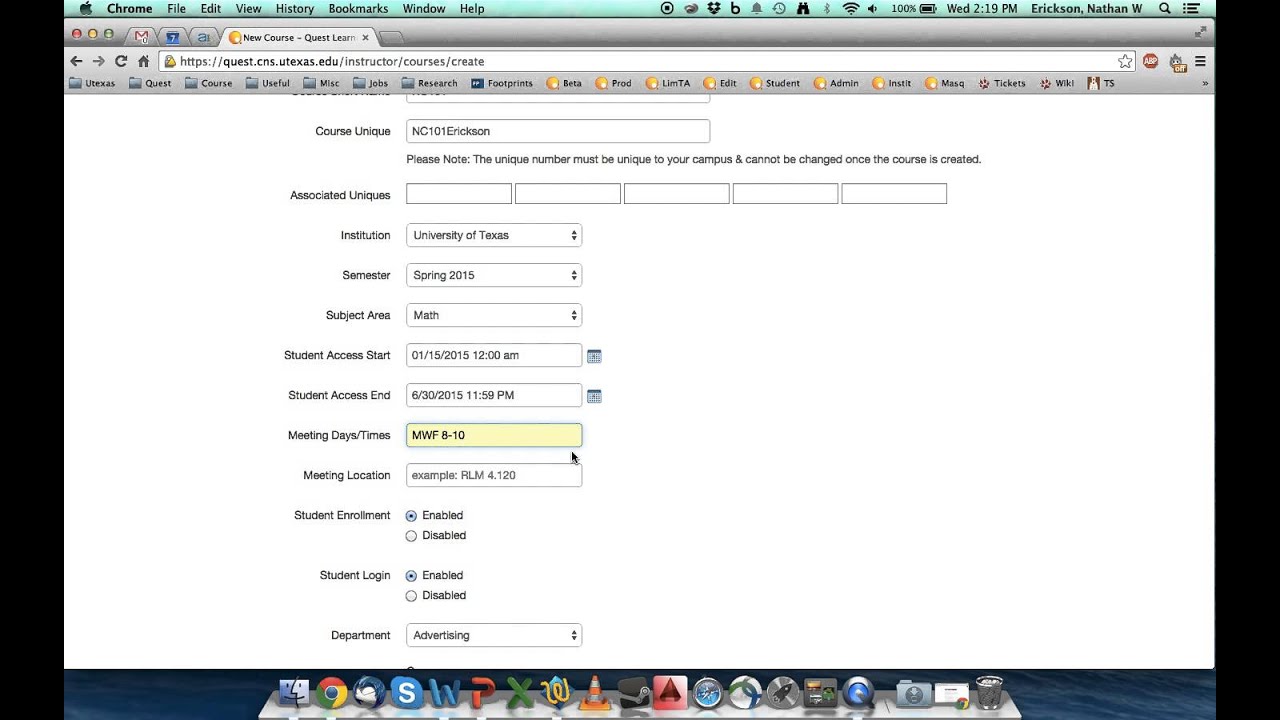Open the Bookmarks menu in menu bar
Screen dimensions: 1280x720
click(358, 8)
